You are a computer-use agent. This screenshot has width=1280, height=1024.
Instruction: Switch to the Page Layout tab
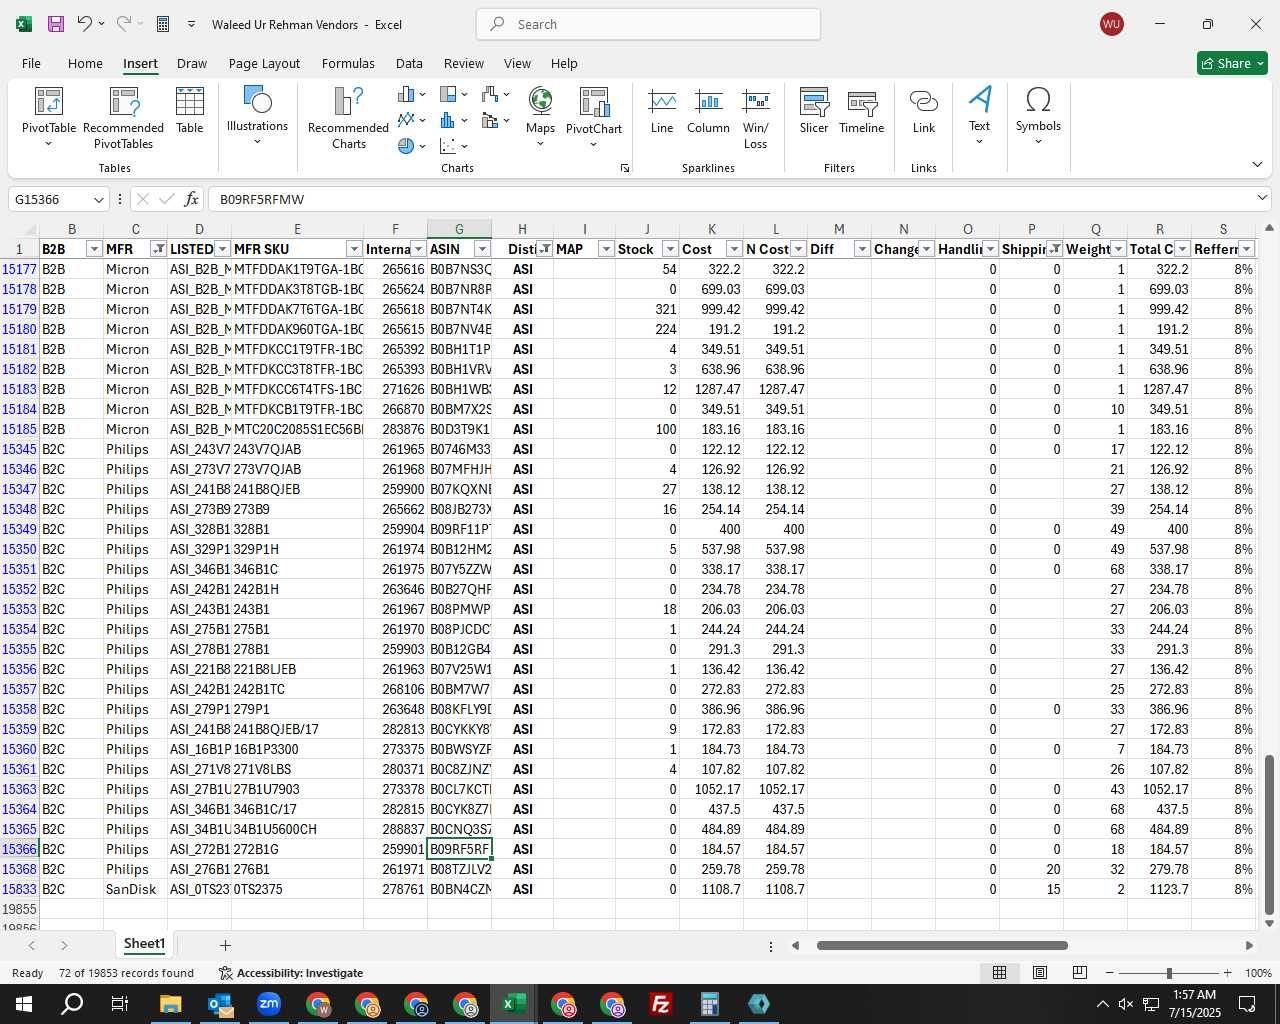[264, 63]
